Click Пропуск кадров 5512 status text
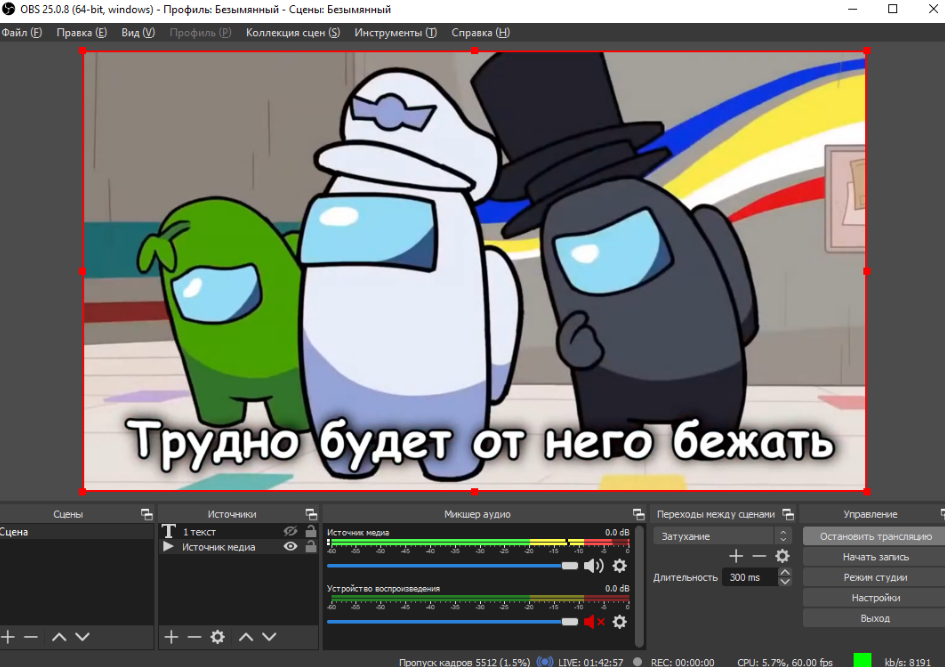The height and width of the screenshot is (667, 945). [464, 662]
